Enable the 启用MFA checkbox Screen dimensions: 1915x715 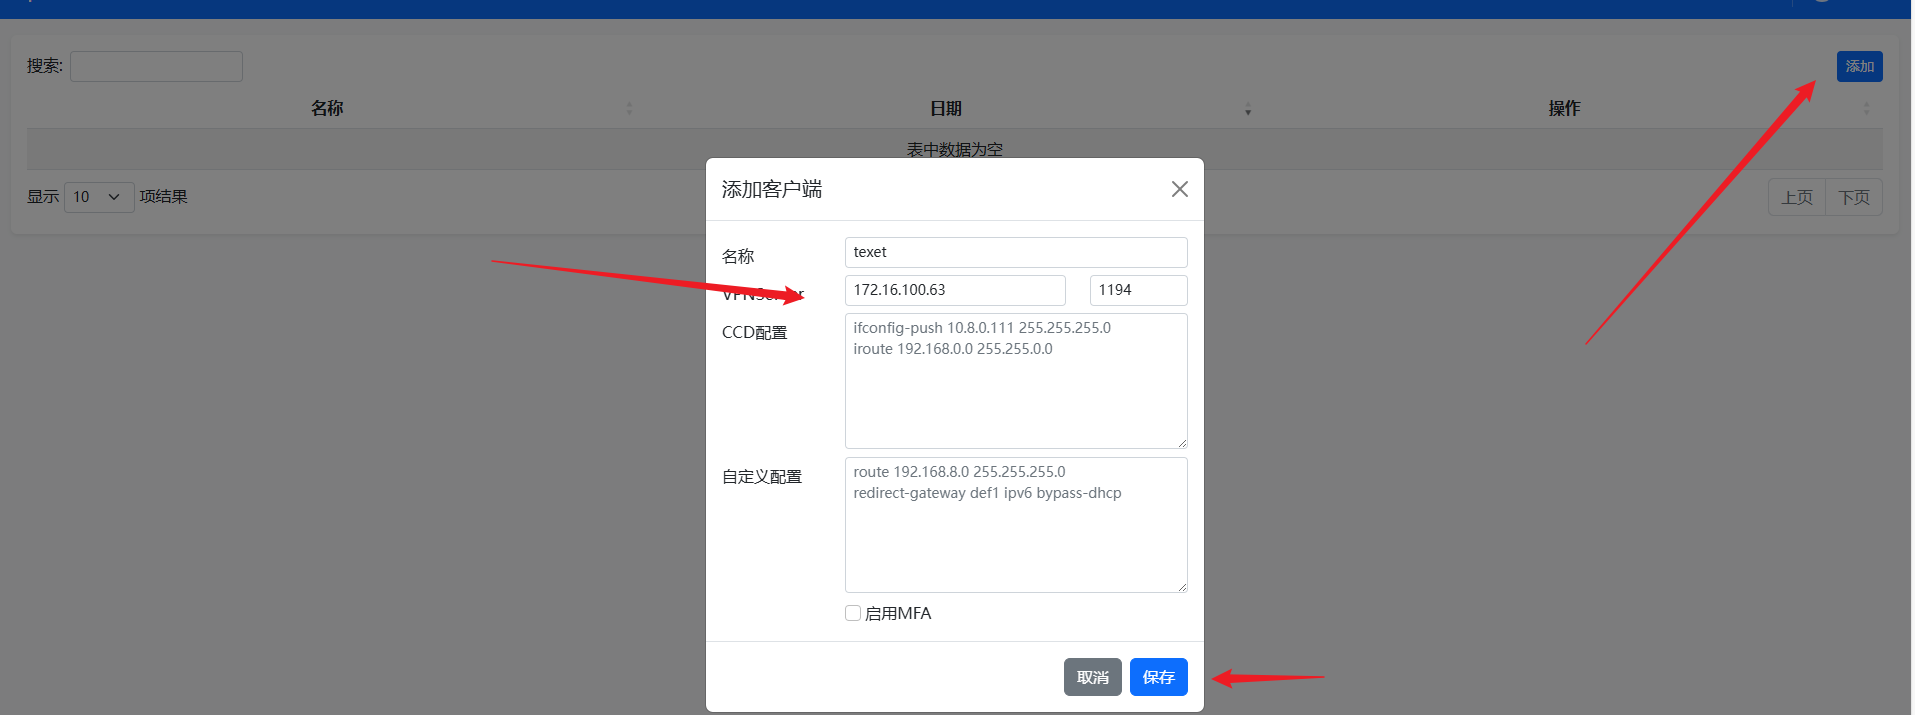click(853, 613)
